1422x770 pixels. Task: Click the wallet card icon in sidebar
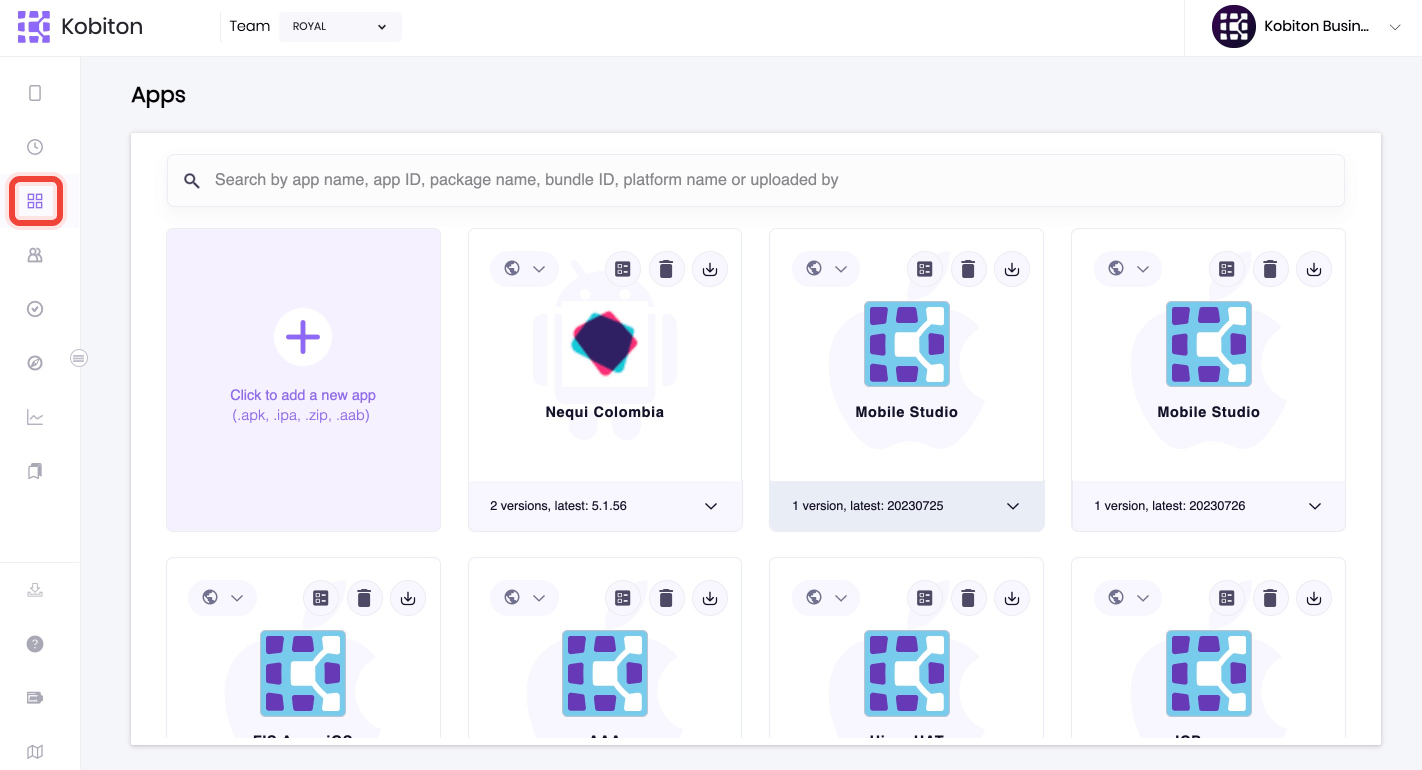(x=35, y=698)
